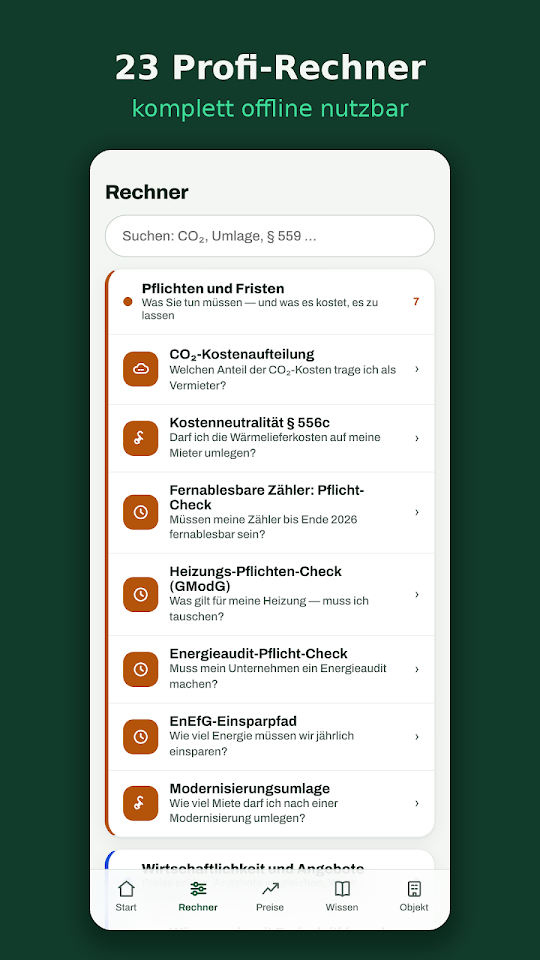Open the Modernisierungsumlage title
Viewport: 540px width, 960px height.
[250, 788]
